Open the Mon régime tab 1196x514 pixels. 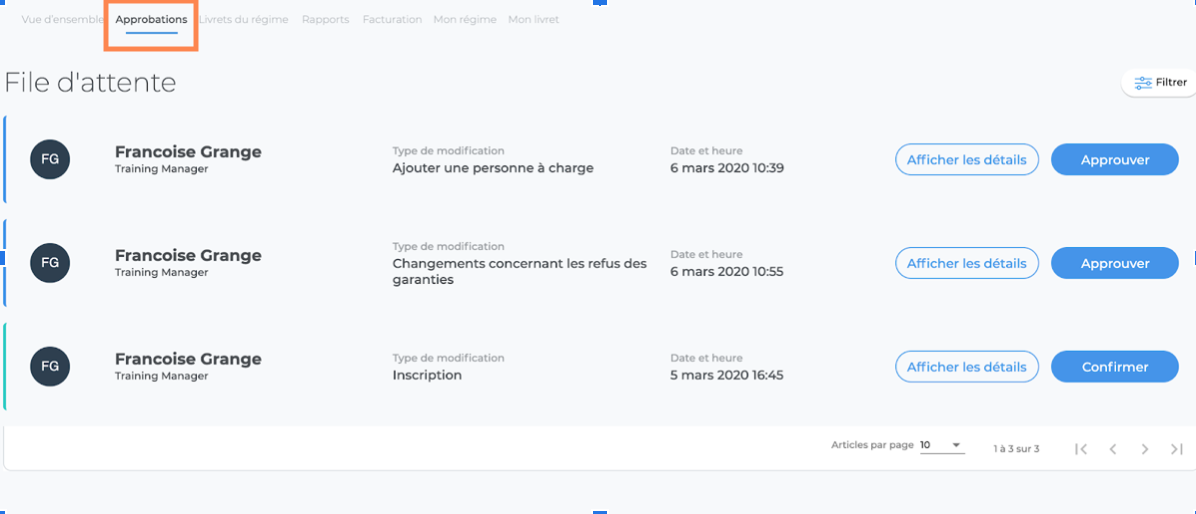[x=464, y=20]
